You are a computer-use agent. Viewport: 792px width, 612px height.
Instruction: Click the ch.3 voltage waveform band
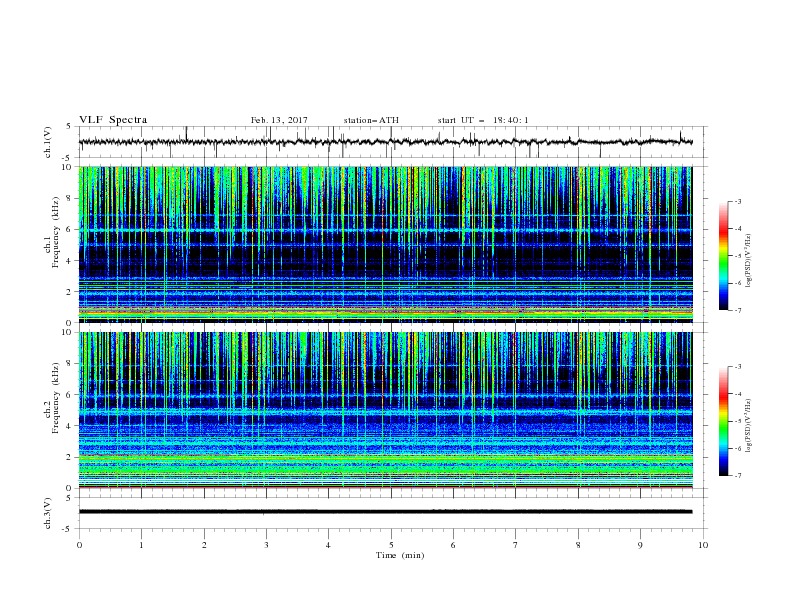coord(385,512)
